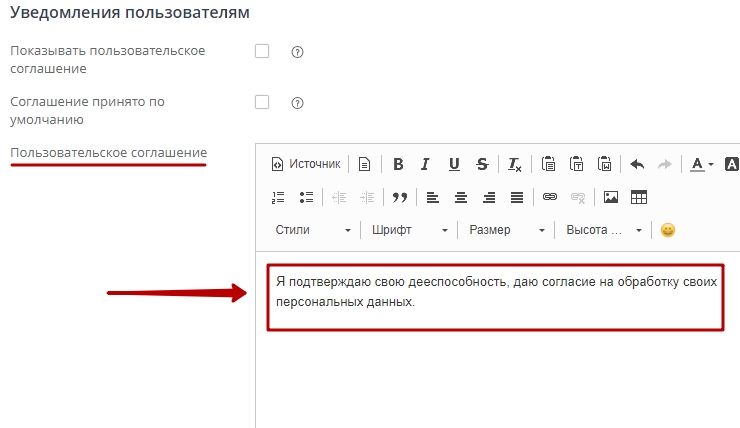740x428 pixels.
Task: Toggle bold formatting
Action: (398, 164)
